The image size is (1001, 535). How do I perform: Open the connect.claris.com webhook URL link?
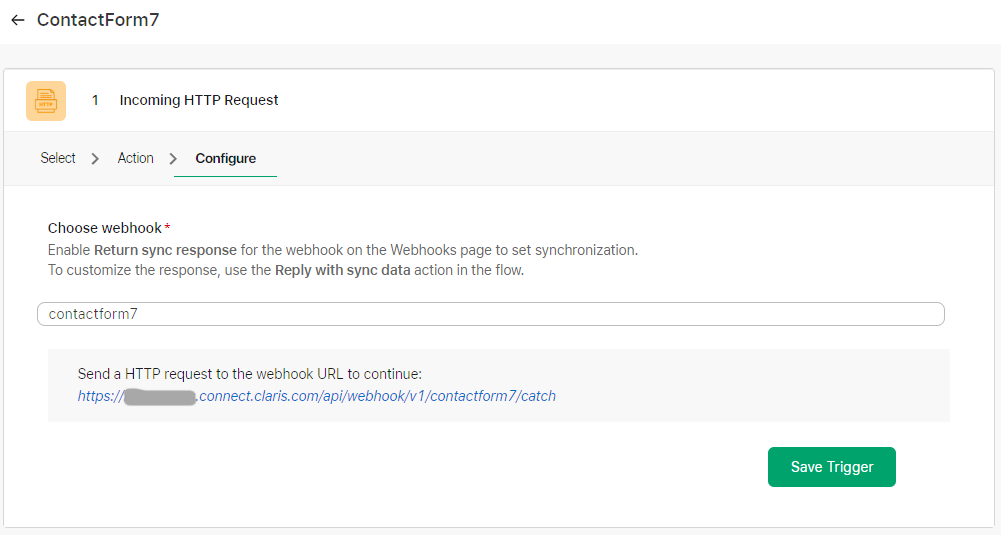317,396
